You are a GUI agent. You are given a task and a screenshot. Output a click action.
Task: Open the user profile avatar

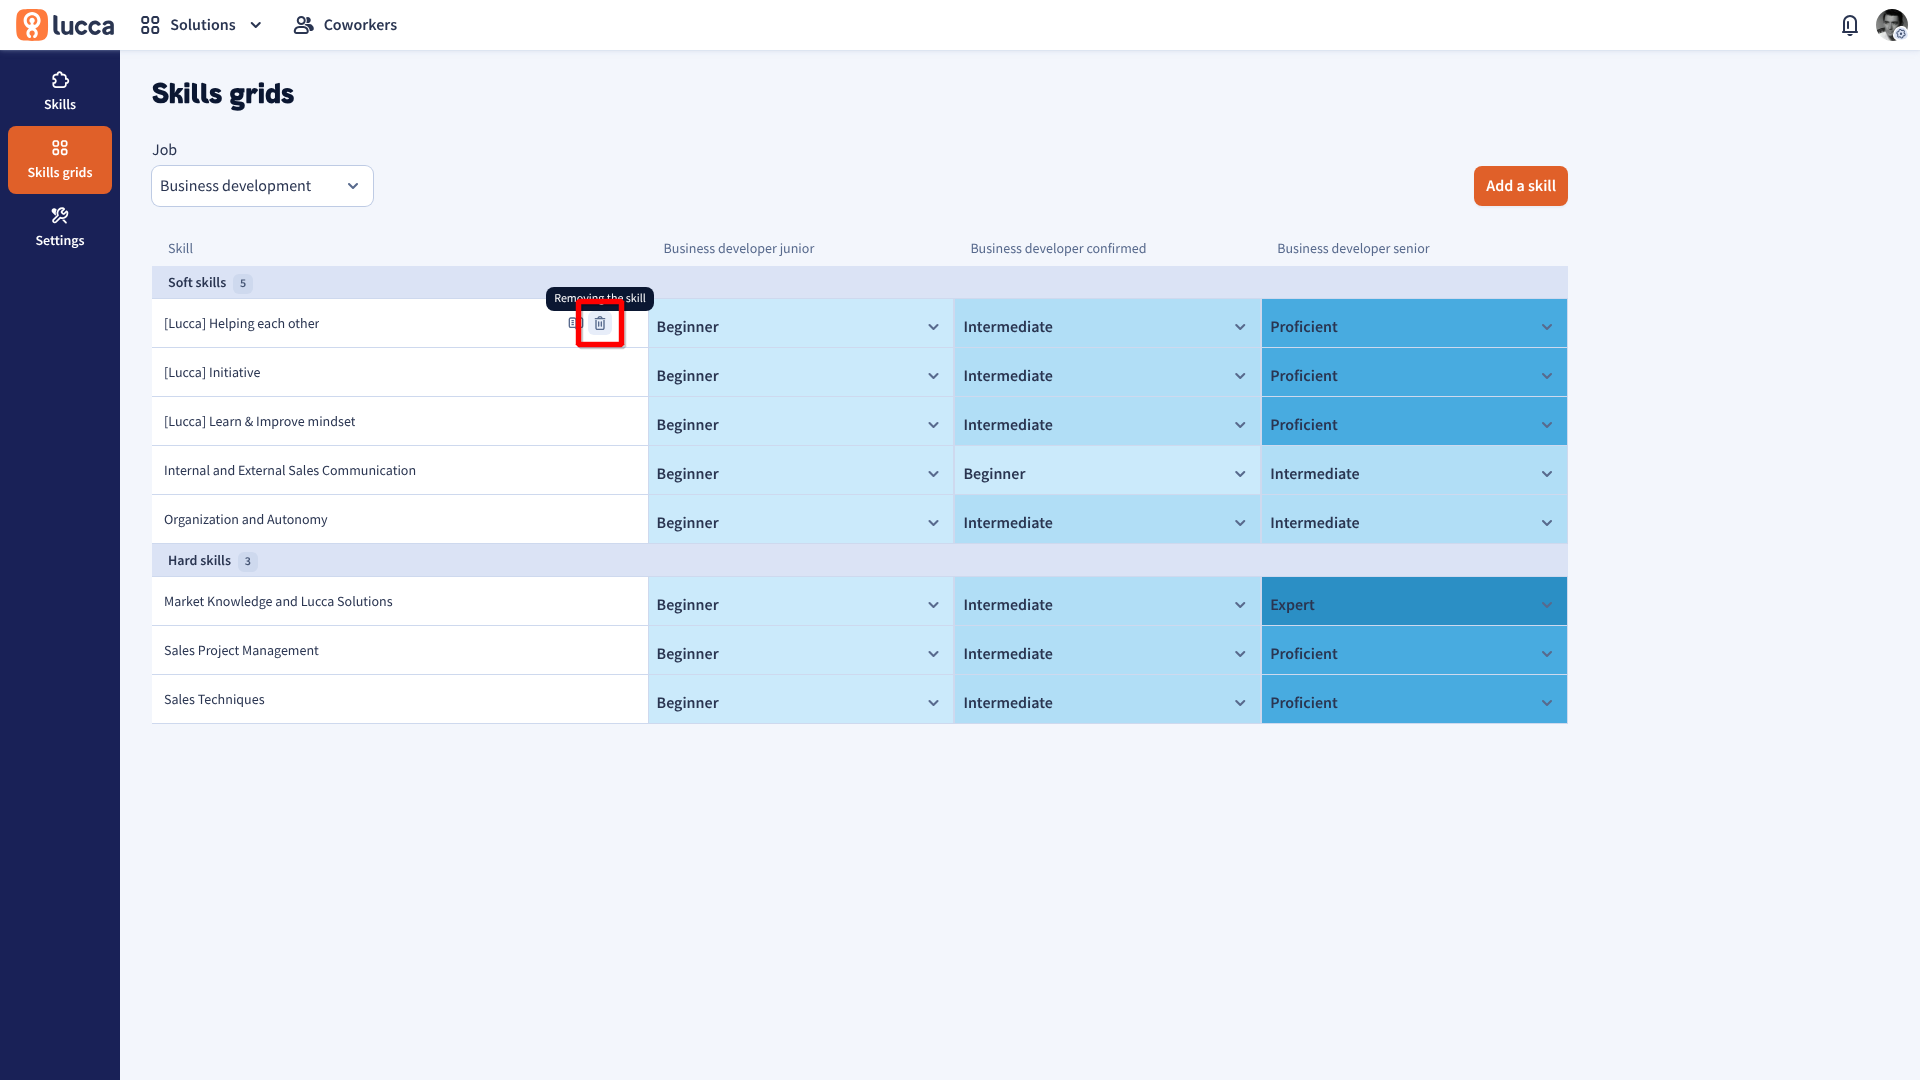click(1891, 25)
